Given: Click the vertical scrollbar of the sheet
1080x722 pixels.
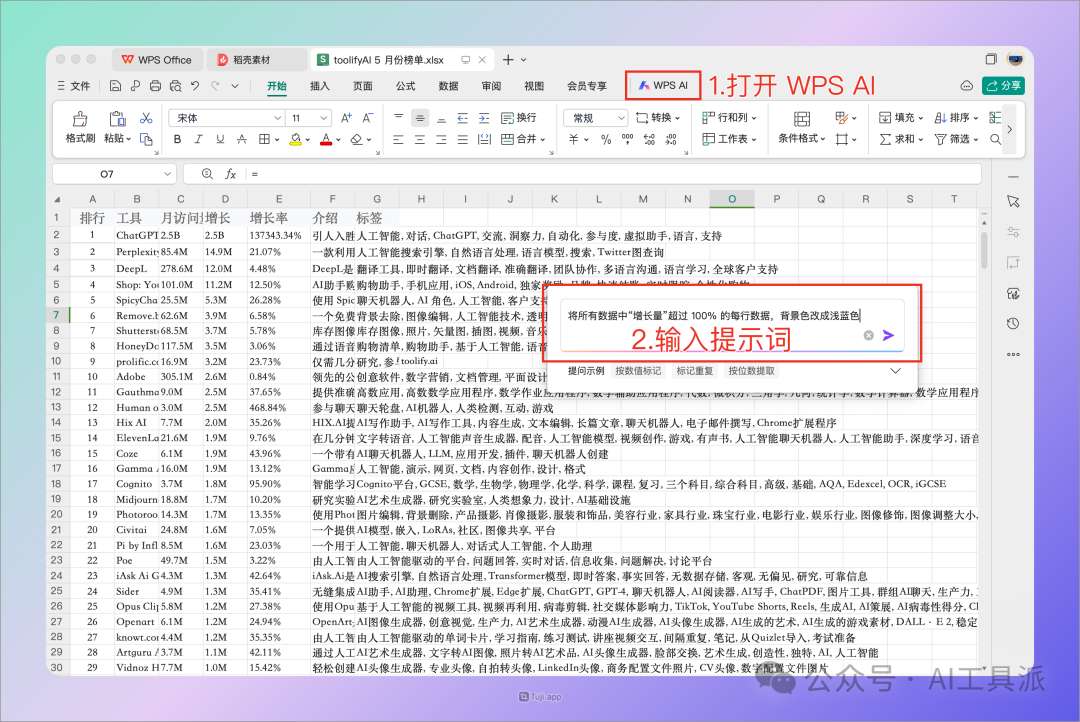Looking at the screenshot, I should click(x=984, y=249).
